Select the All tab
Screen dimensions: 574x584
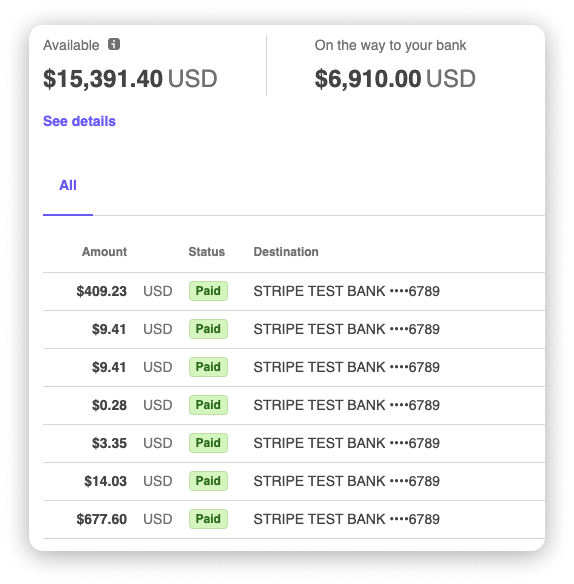[68, 185]
